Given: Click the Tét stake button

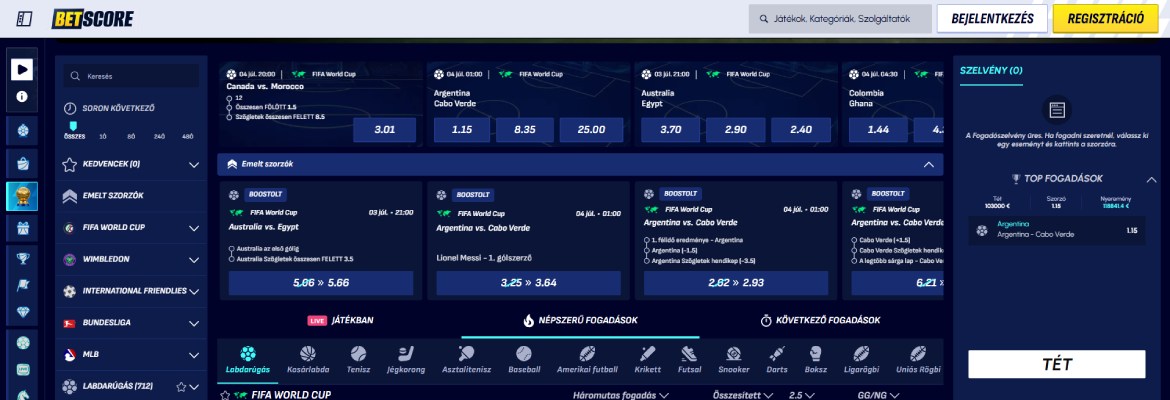Looking at the screenshot, I should click(x=1057, y=364).
